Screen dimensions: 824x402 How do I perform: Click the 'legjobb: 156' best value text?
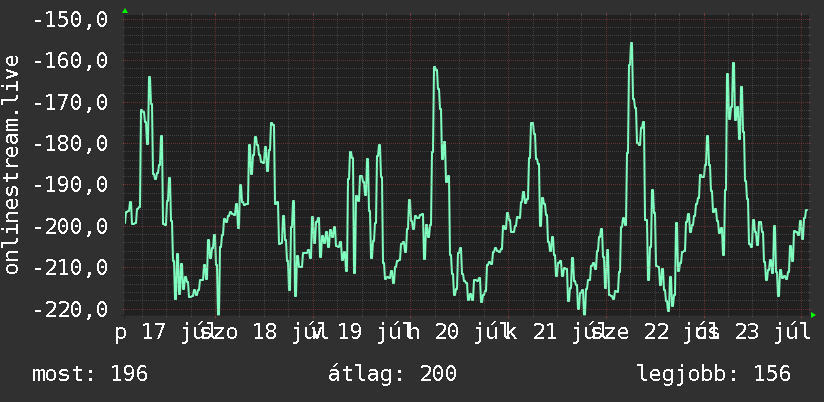714,374
